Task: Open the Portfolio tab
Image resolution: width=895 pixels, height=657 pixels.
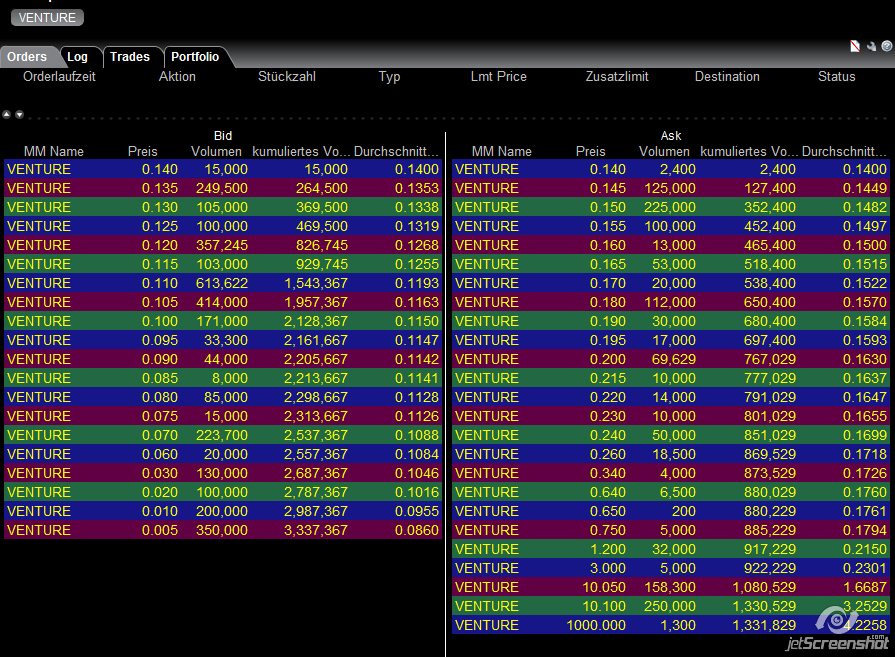Action: [195, 57]
